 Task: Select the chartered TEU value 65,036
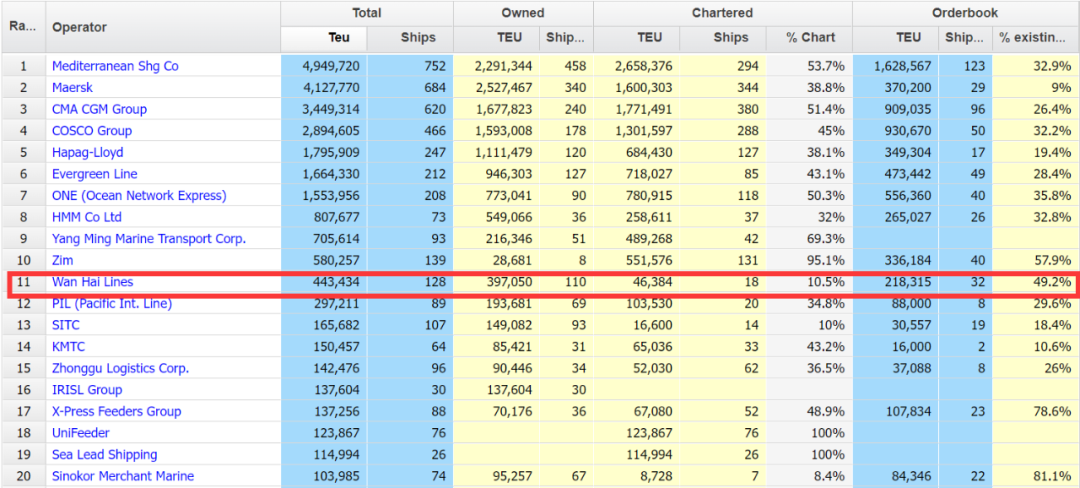click(652, 346)
